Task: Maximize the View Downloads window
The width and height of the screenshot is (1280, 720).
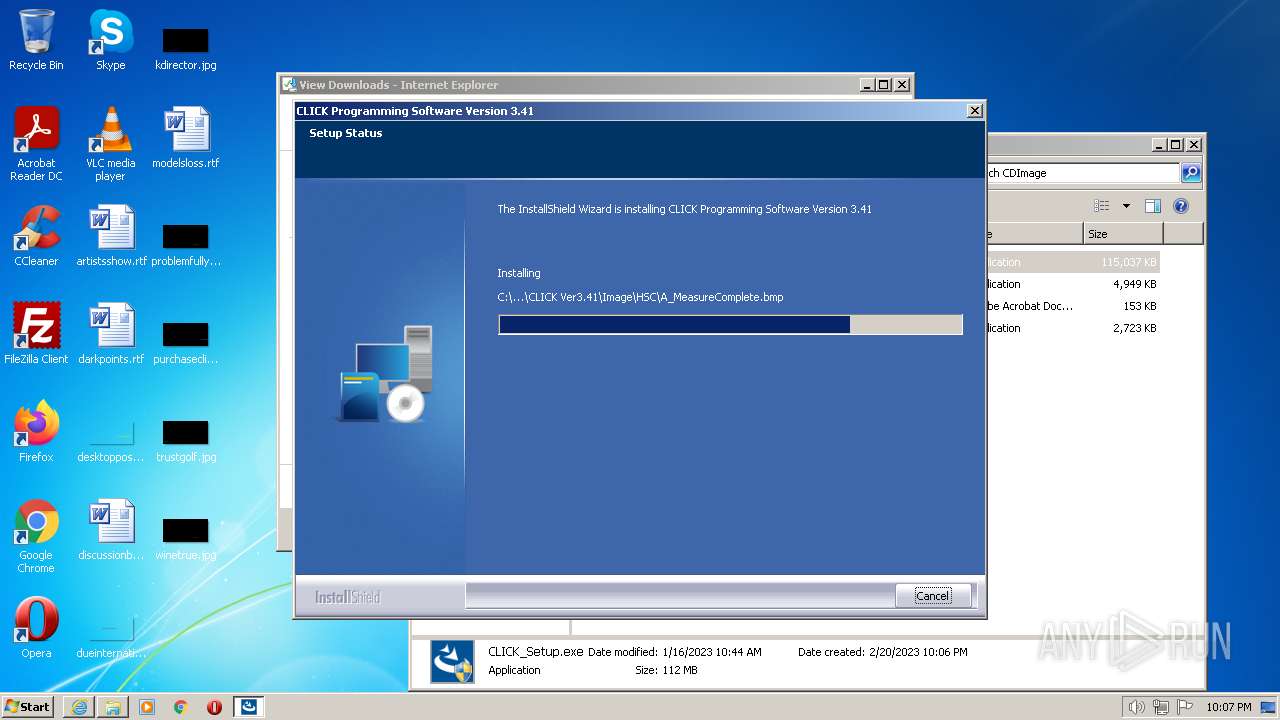Action: (884, 85)
